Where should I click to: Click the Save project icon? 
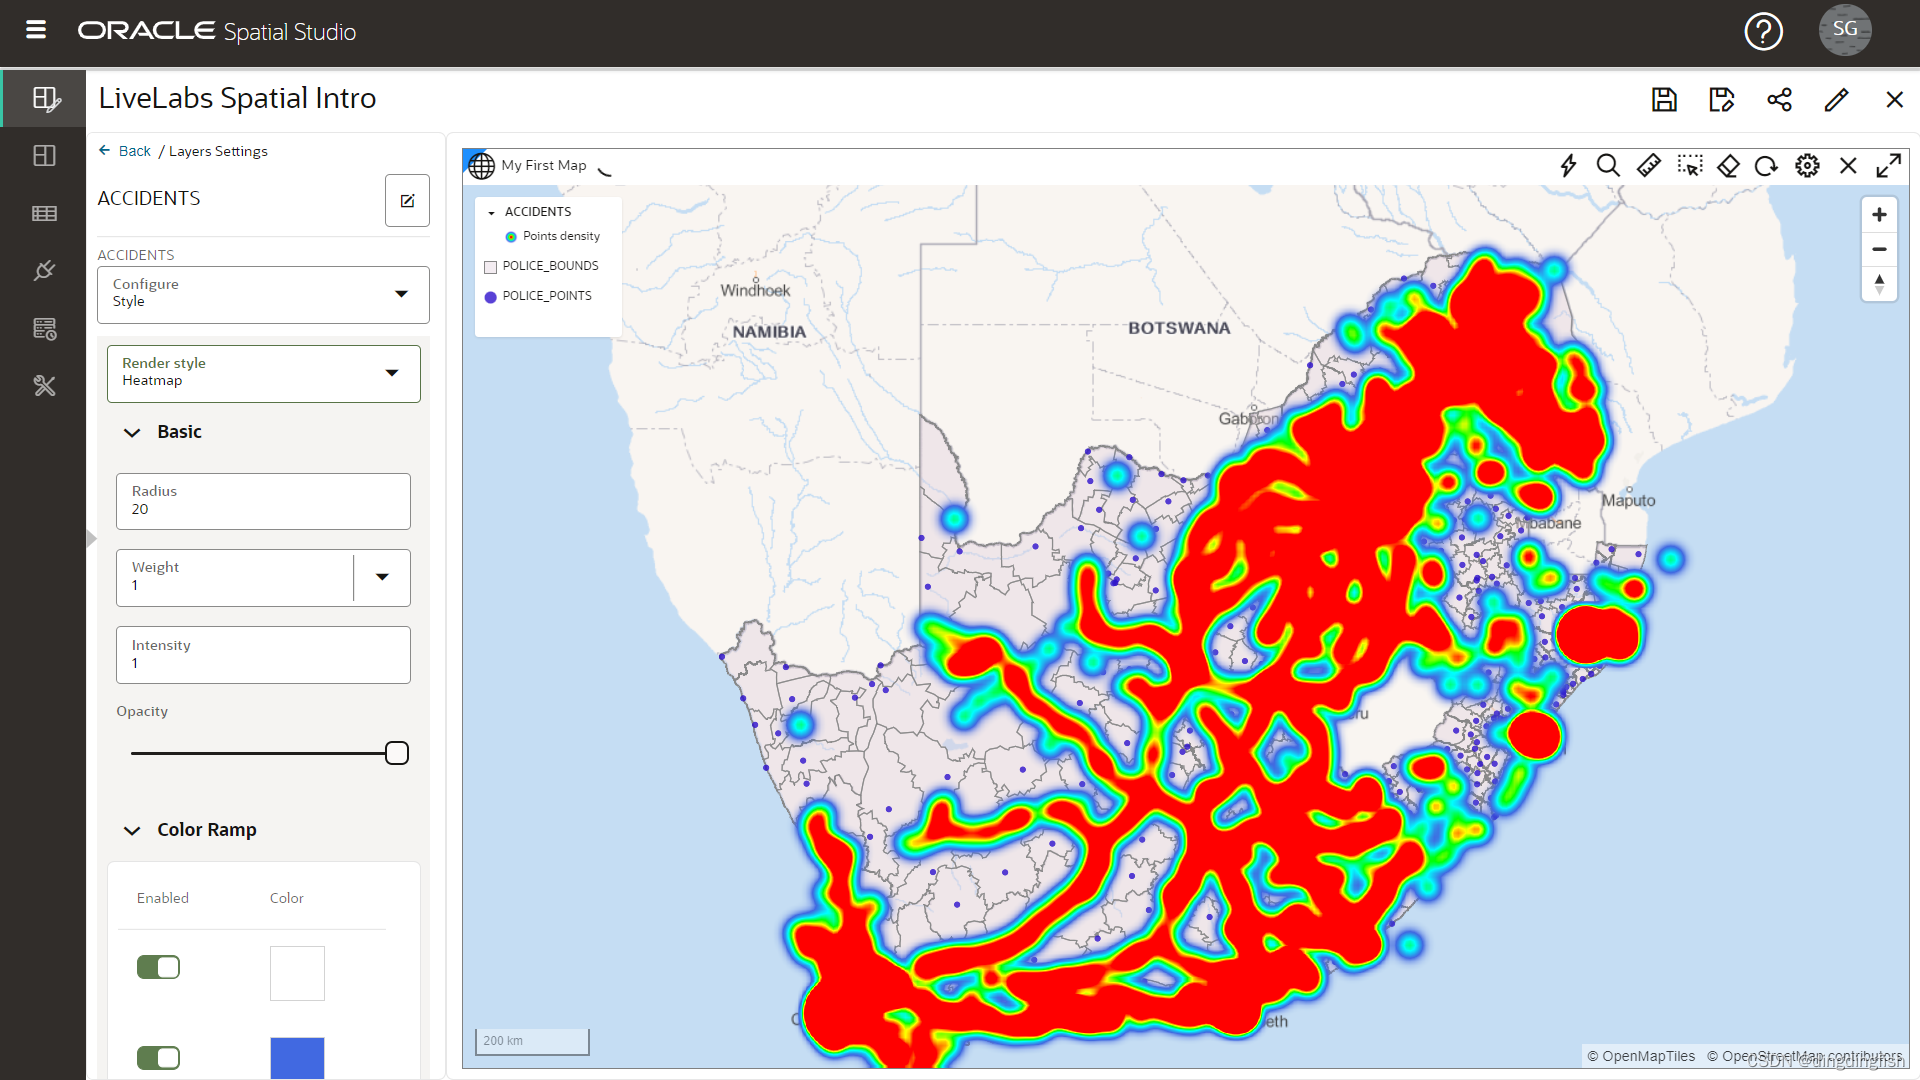pos(1664,99)
